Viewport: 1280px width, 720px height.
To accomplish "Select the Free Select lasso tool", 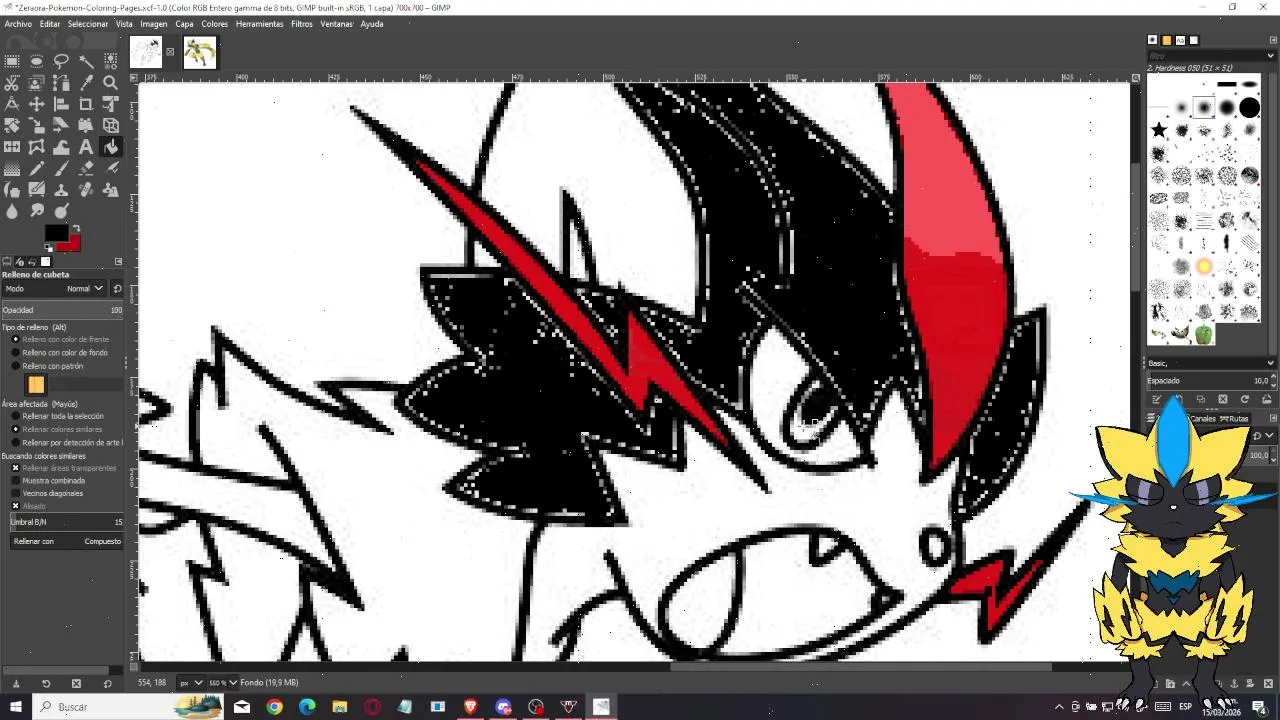I will [61, 62].
